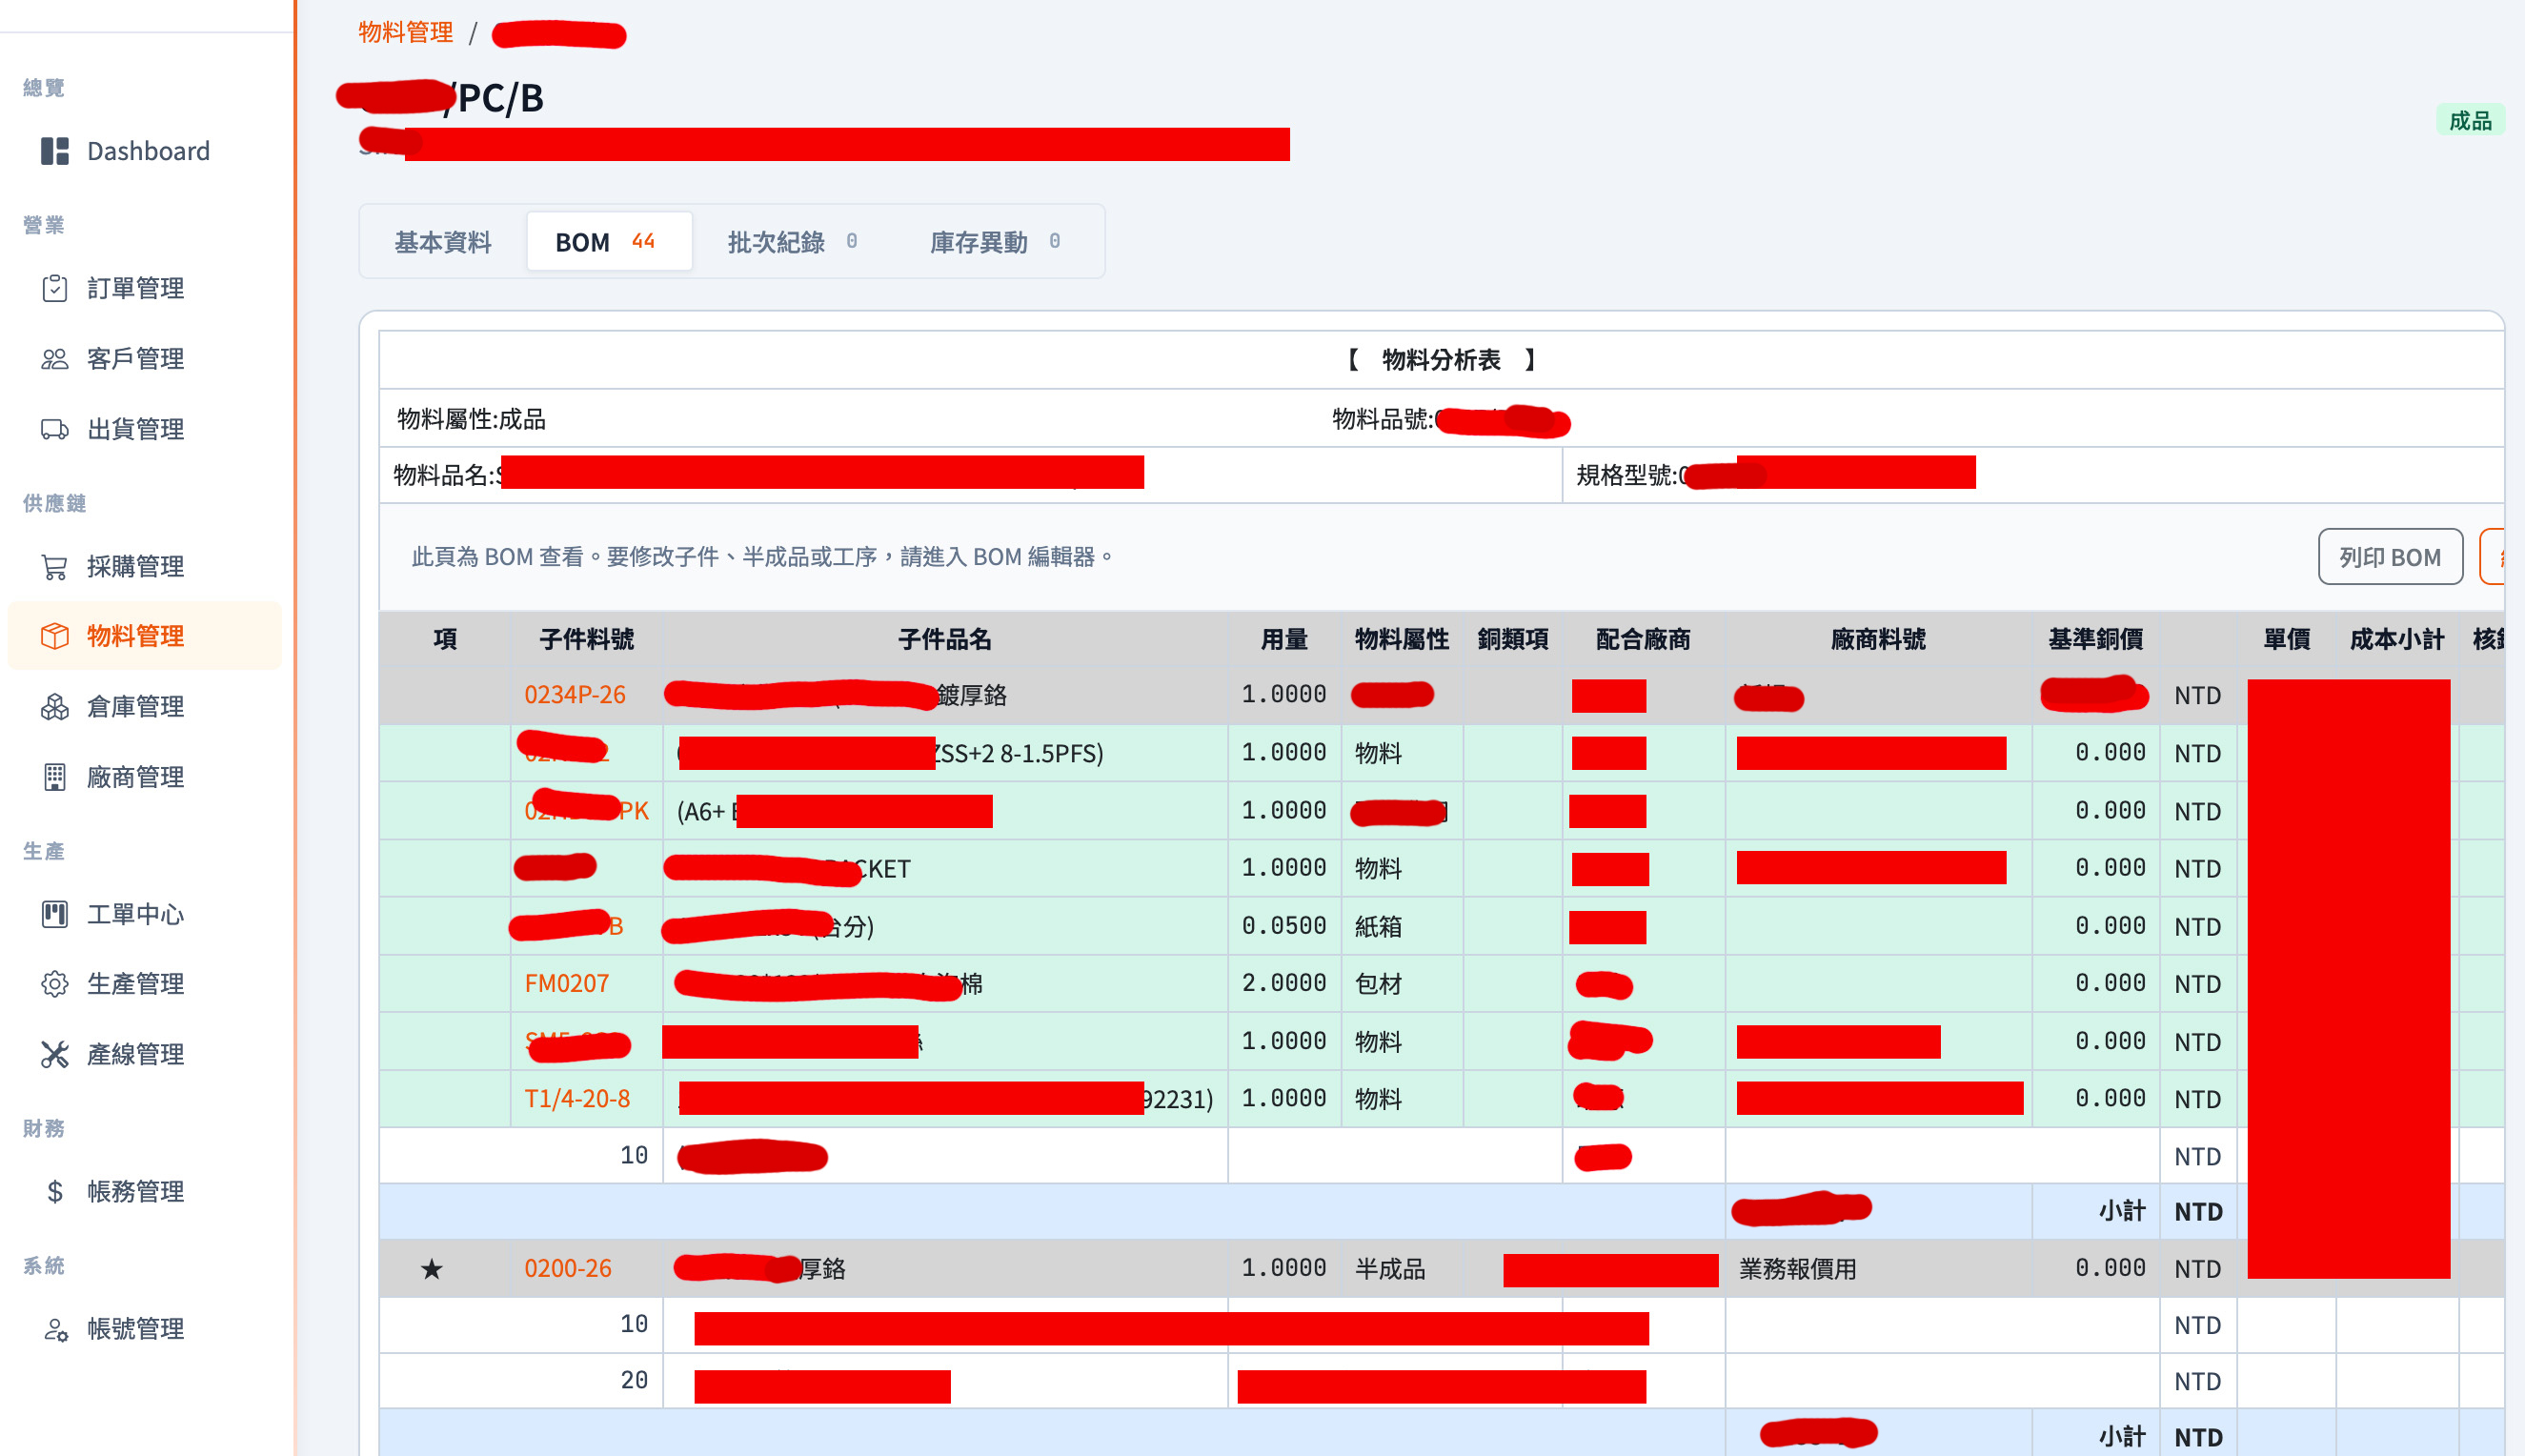This screenshot has width=2525, height=1456.
Task: Go to 廠商管理
Action: (144, 777)
